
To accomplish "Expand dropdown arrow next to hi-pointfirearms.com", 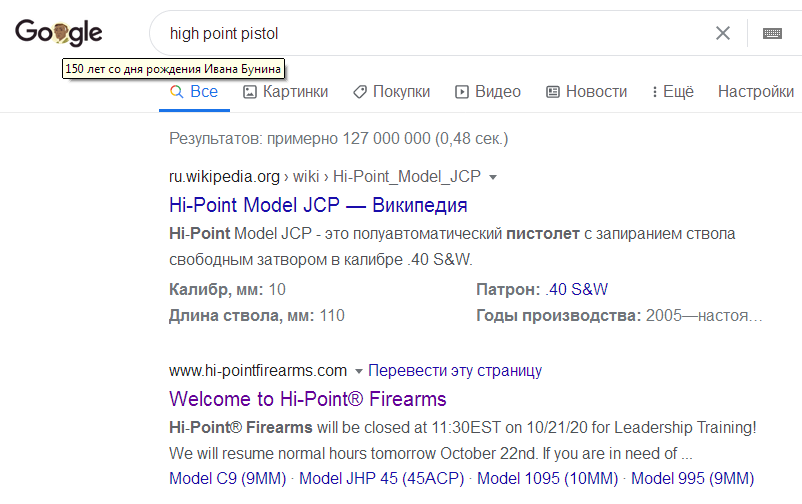I will click(x=359, y=371).
